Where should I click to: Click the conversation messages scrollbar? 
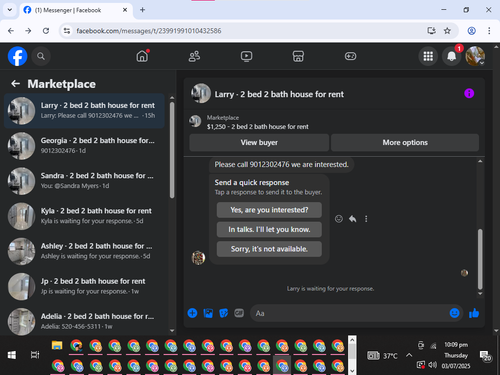tap(480, 259)
